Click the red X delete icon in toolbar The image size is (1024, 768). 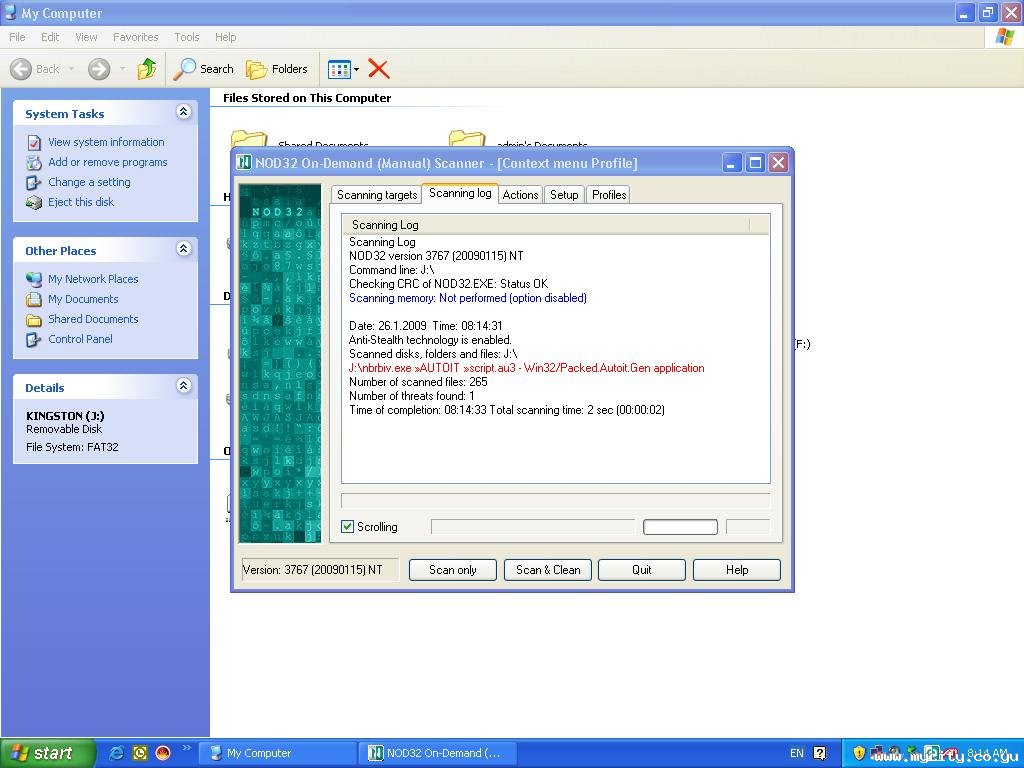click(x=379, y=69)
